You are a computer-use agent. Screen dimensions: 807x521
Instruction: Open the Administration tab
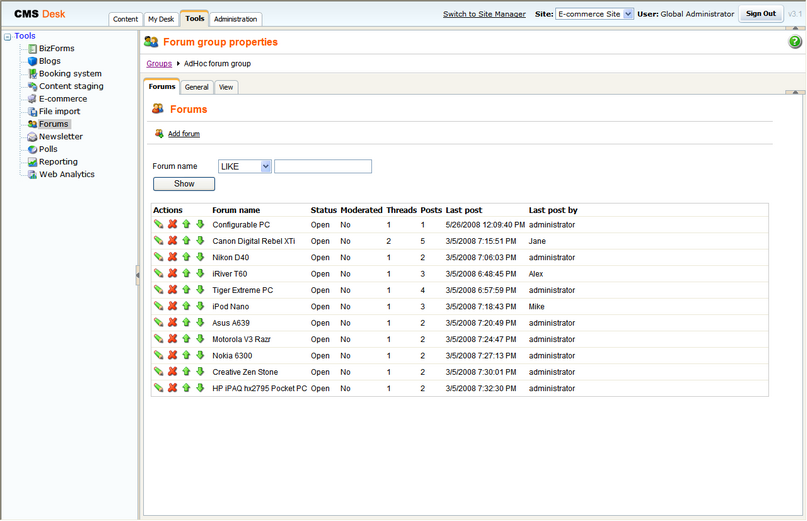(235, 19)
